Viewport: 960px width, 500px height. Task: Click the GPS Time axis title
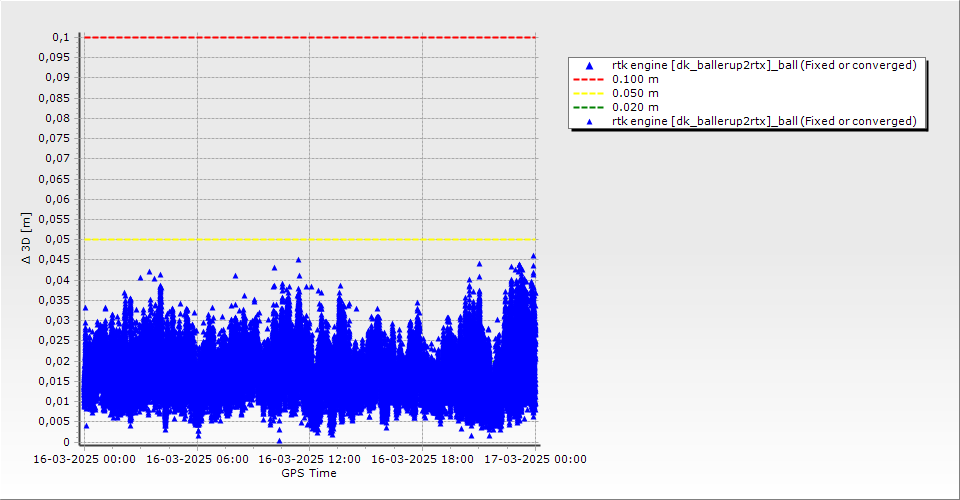click(309, 473)
